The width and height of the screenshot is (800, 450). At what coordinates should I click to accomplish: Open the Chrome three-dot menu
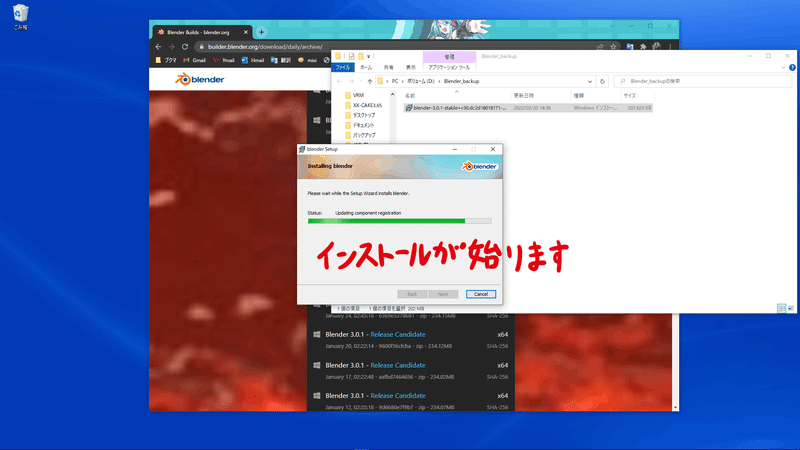pyautogui.click(x=670, y=46)
